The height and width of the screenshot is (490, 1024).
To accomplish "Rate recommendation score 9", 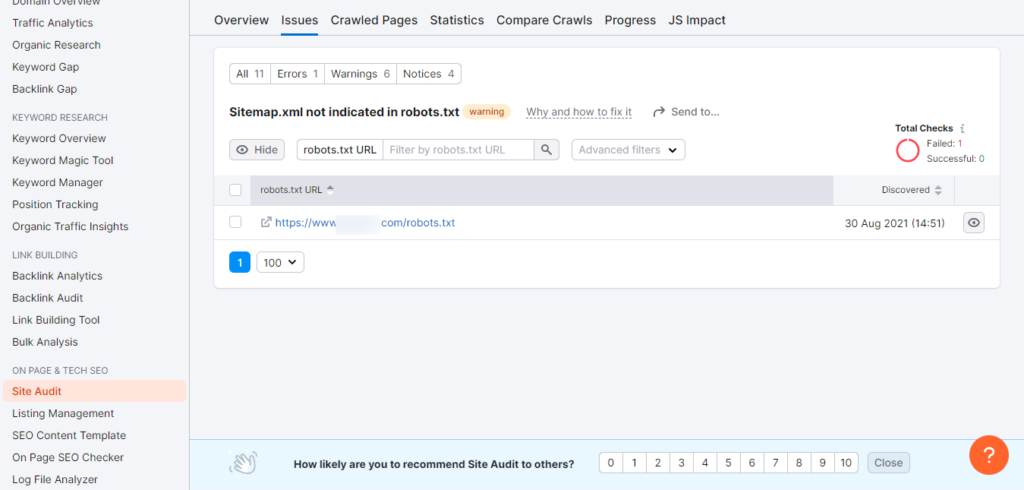I will (822, 463).
